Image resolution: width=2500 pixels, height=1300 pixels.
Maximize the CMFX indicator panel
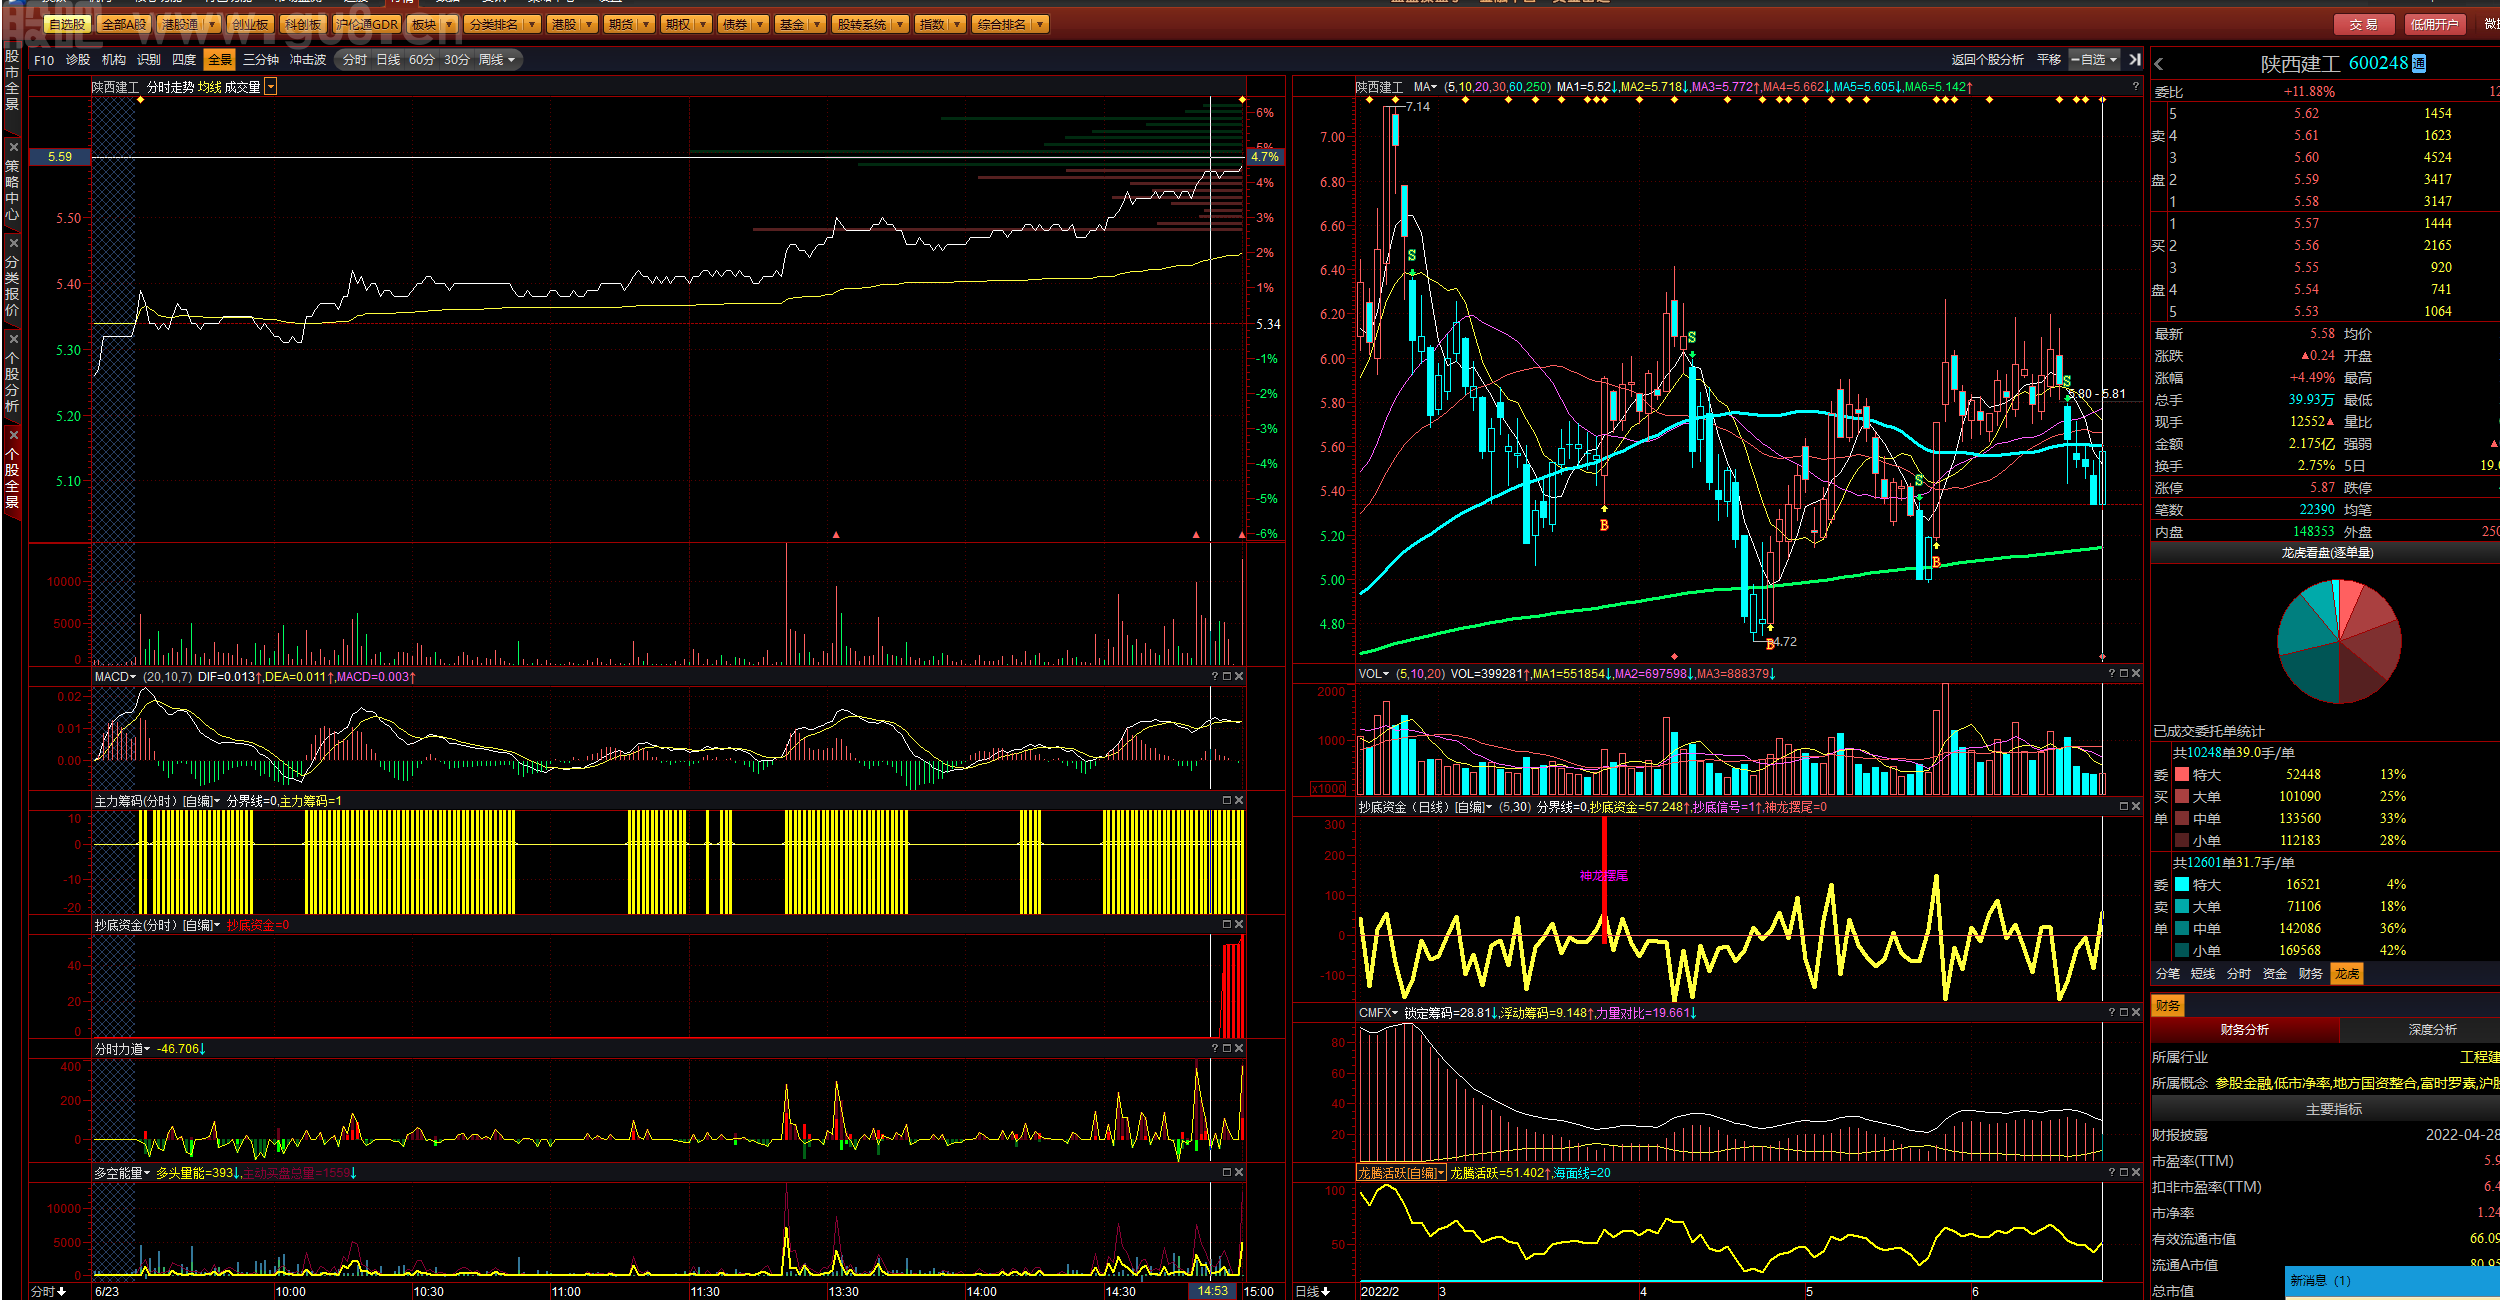point(2124,1013)
